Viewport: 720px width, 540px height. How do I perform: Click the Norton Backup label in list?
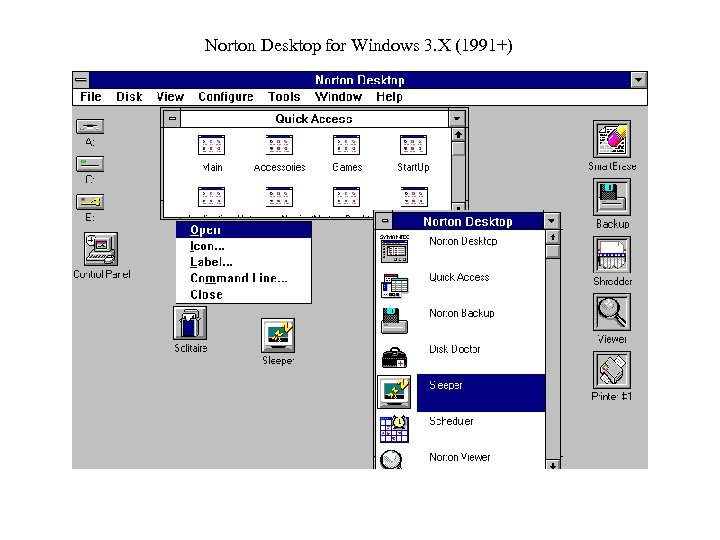pyautogui.click(x=461, y=313)
